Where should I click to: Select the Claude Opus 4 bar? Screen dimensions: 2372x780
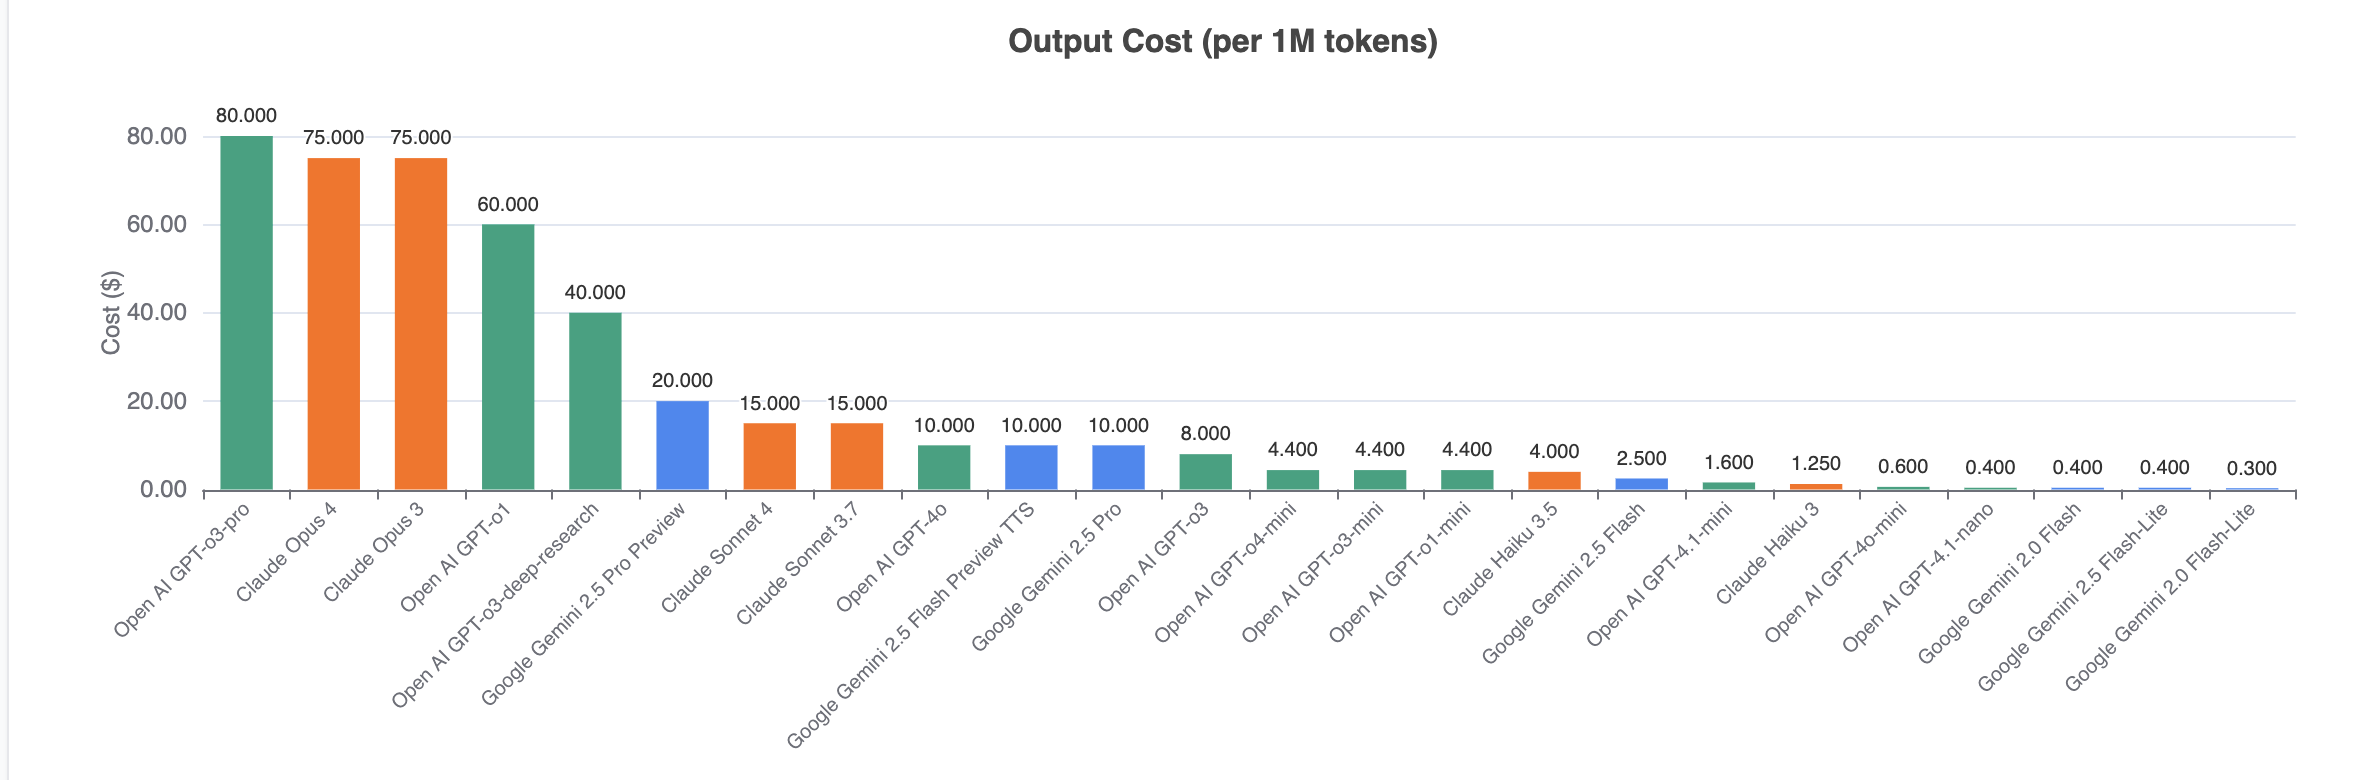click(x=333, y=324)
